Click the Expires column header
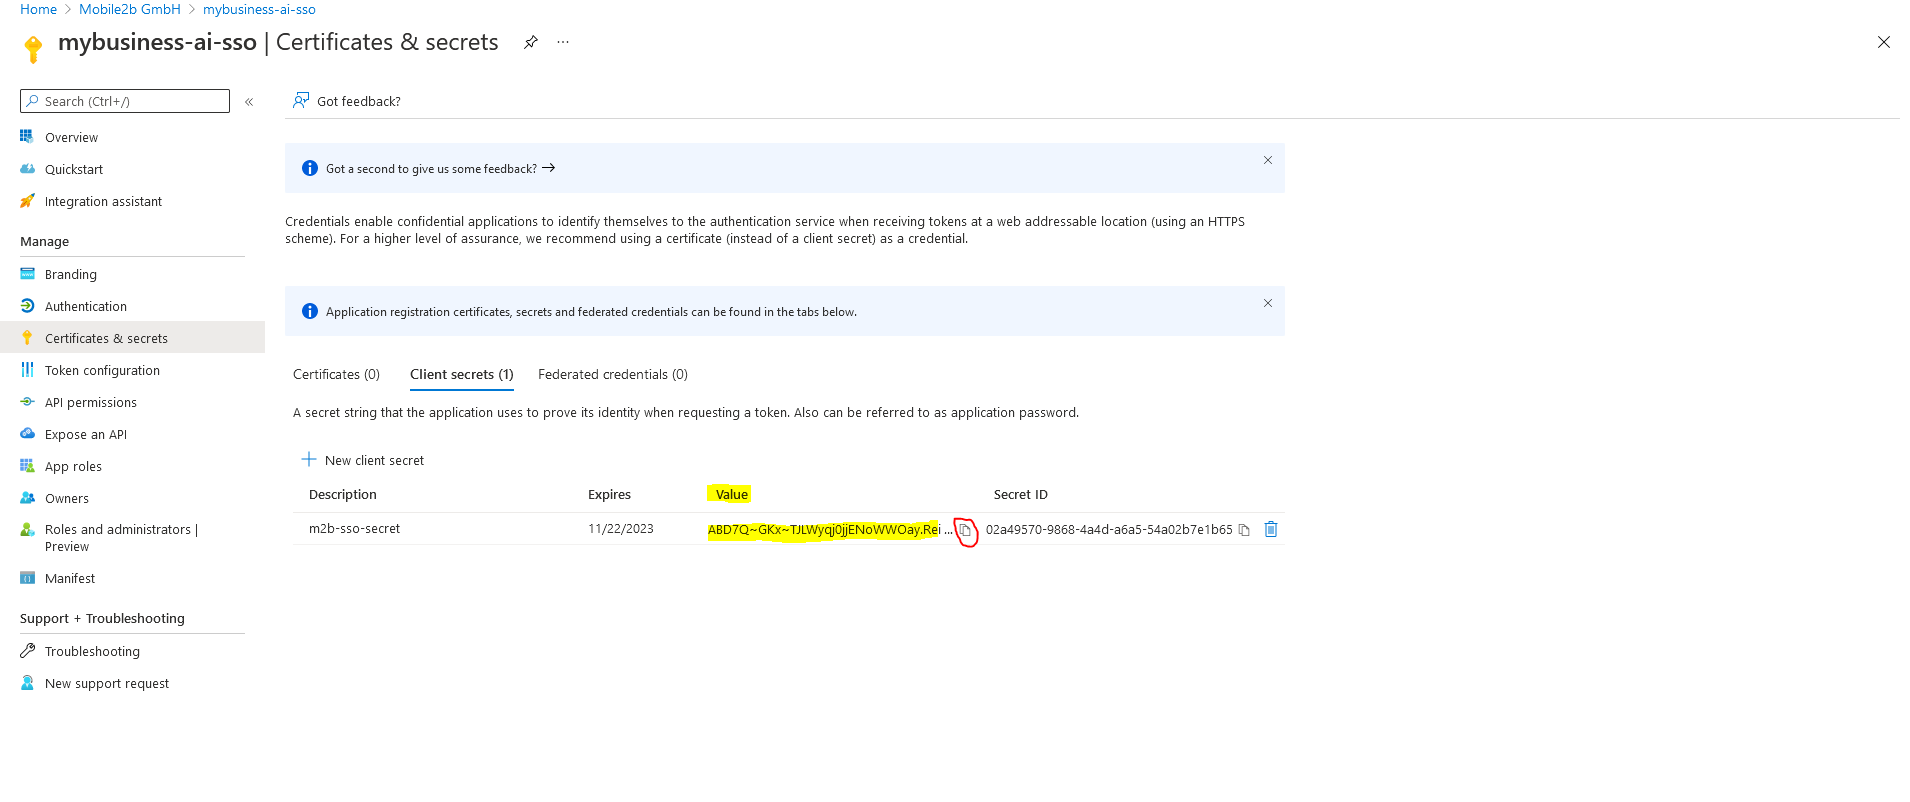The width and height of the screenshot is (1910, 802). pos(609,494)
